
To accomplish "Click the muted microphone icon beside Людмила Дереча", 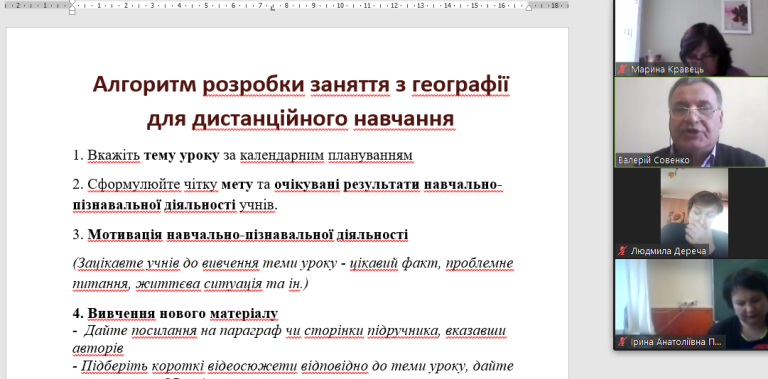I will tap(623, 251).
